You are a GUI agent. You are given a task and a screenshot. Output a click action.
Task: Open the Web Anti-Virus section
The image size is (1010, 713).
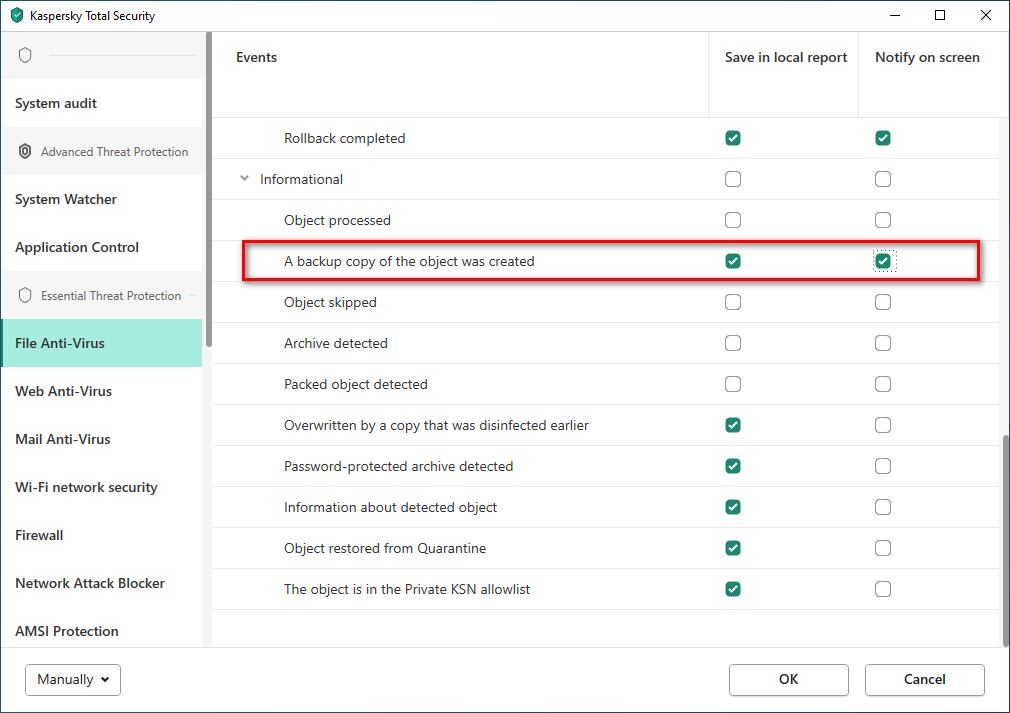pos(64,391)
